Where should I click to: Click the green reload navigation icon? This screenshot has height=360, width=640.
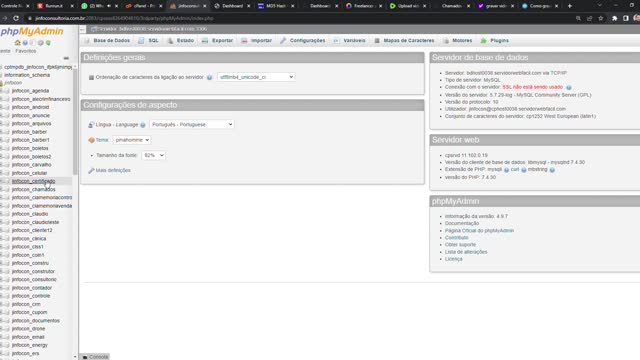[x=48, y=42]
